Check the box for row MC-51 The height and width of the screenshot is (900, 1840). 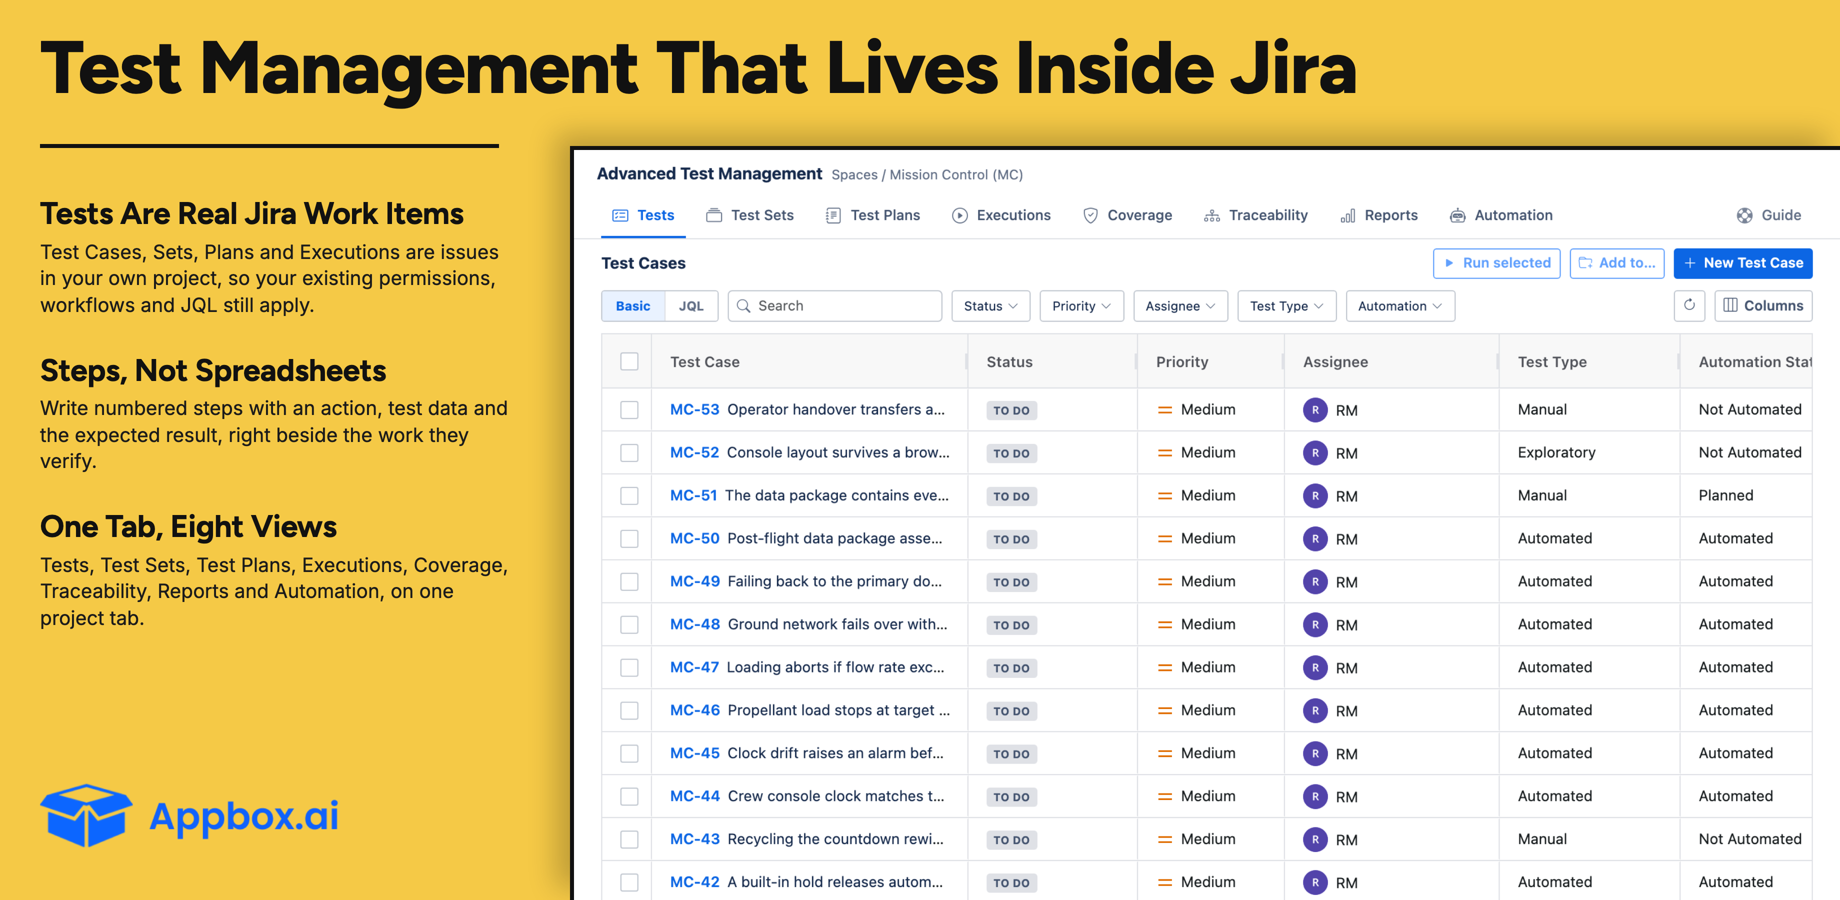(629, 496)
